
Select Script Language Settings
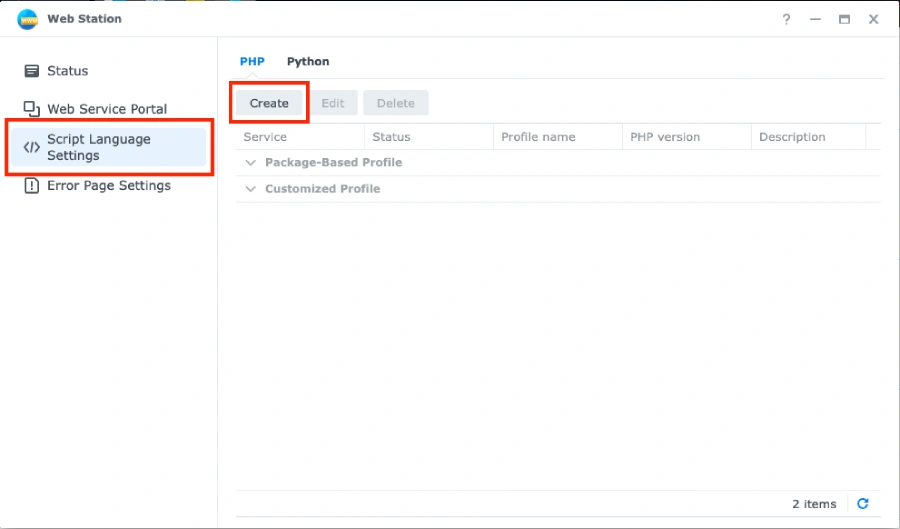click(x=108, y=147)
